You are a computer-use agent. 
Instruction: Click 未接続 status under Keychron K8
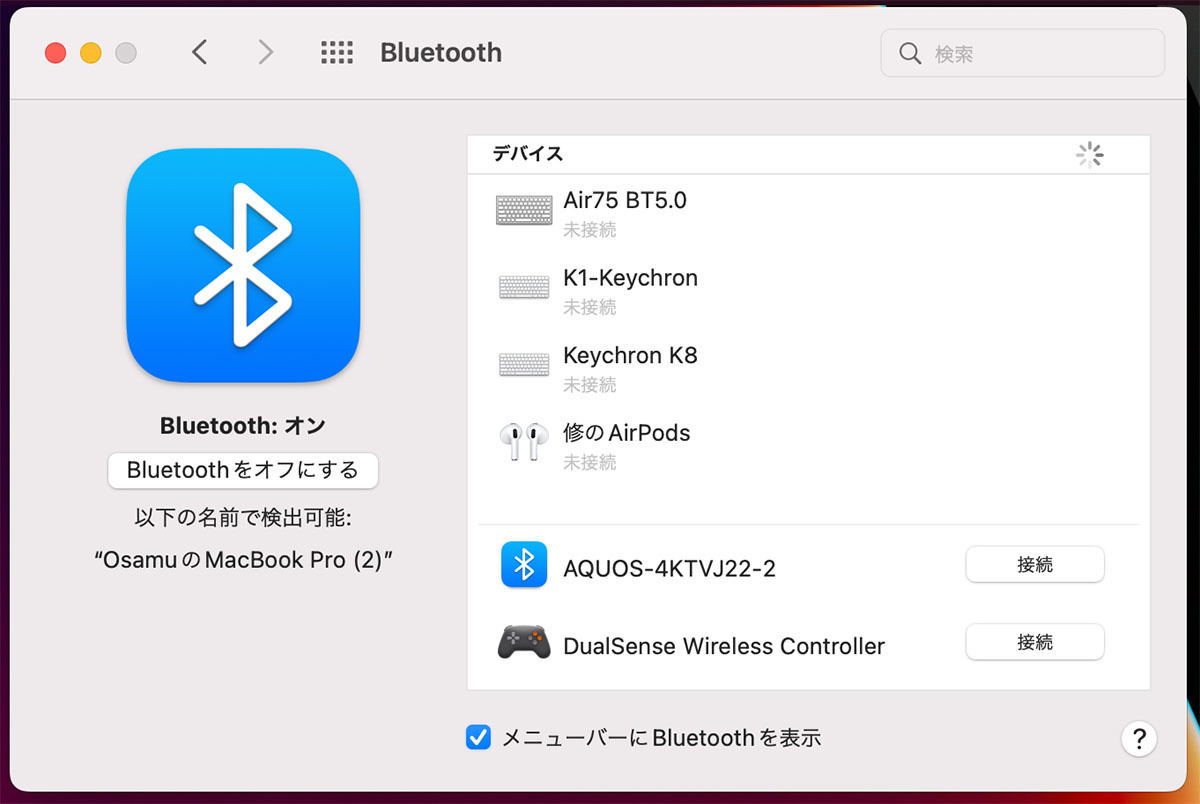point(589,385)
